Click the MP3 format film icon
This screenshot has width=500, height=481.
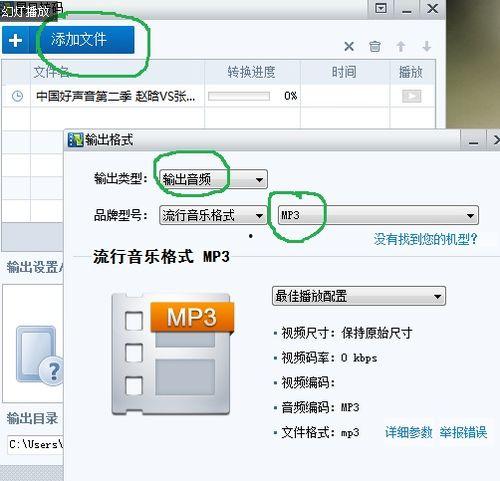(x=173, y=354)
